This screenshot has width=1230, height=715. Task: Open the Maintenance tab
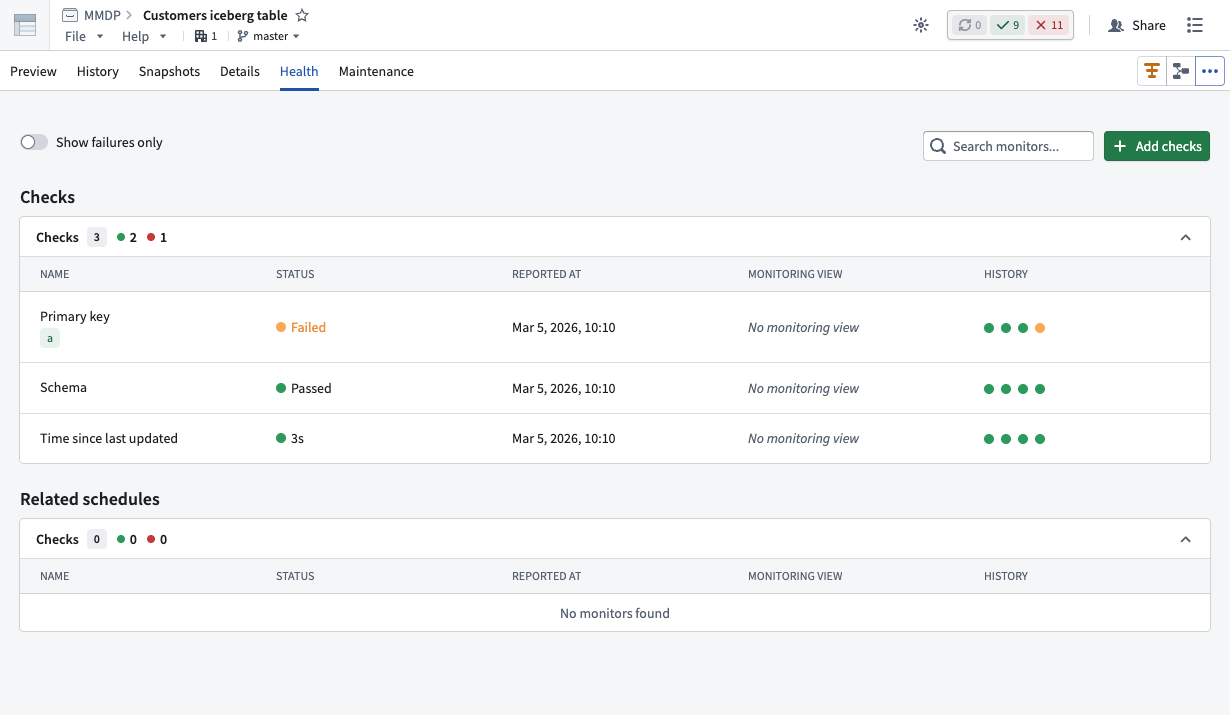pos(376,71)
